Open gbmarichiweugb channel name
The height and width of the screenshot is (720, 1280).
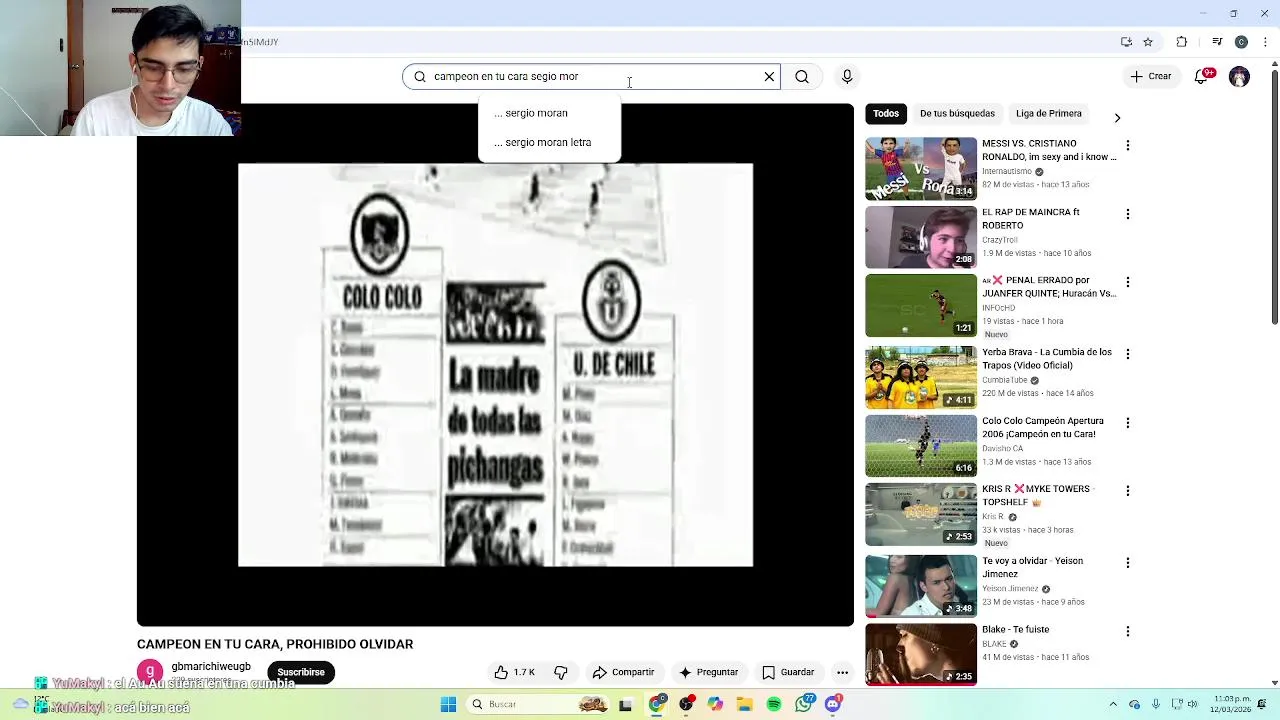click(211, 666)
